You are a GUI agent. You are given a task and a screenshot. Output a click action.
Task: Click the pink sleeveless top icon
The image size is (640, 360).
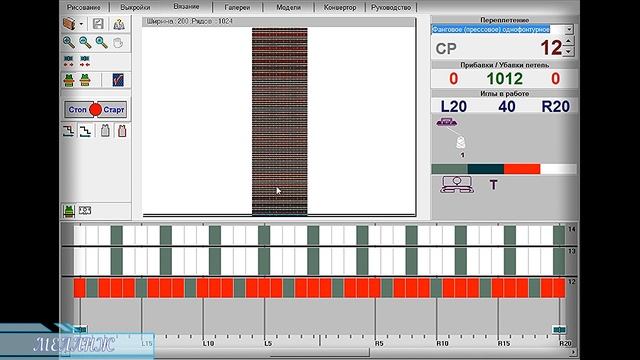click(x=122, y=131)
